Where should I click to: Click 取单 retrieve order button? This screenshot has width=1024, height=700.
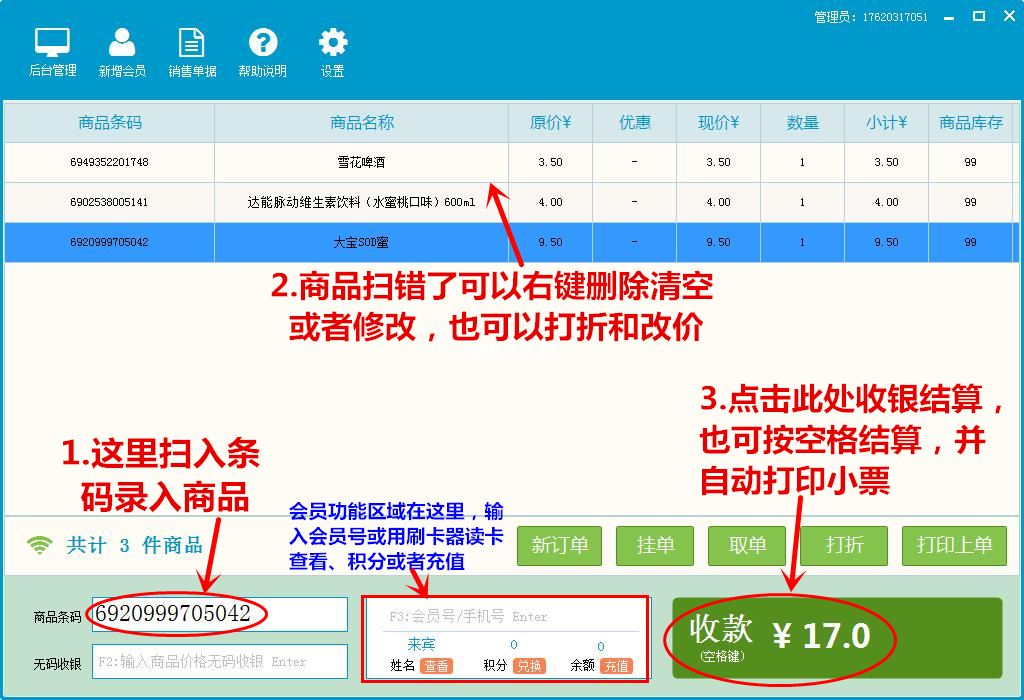click(x=747, y=545)
